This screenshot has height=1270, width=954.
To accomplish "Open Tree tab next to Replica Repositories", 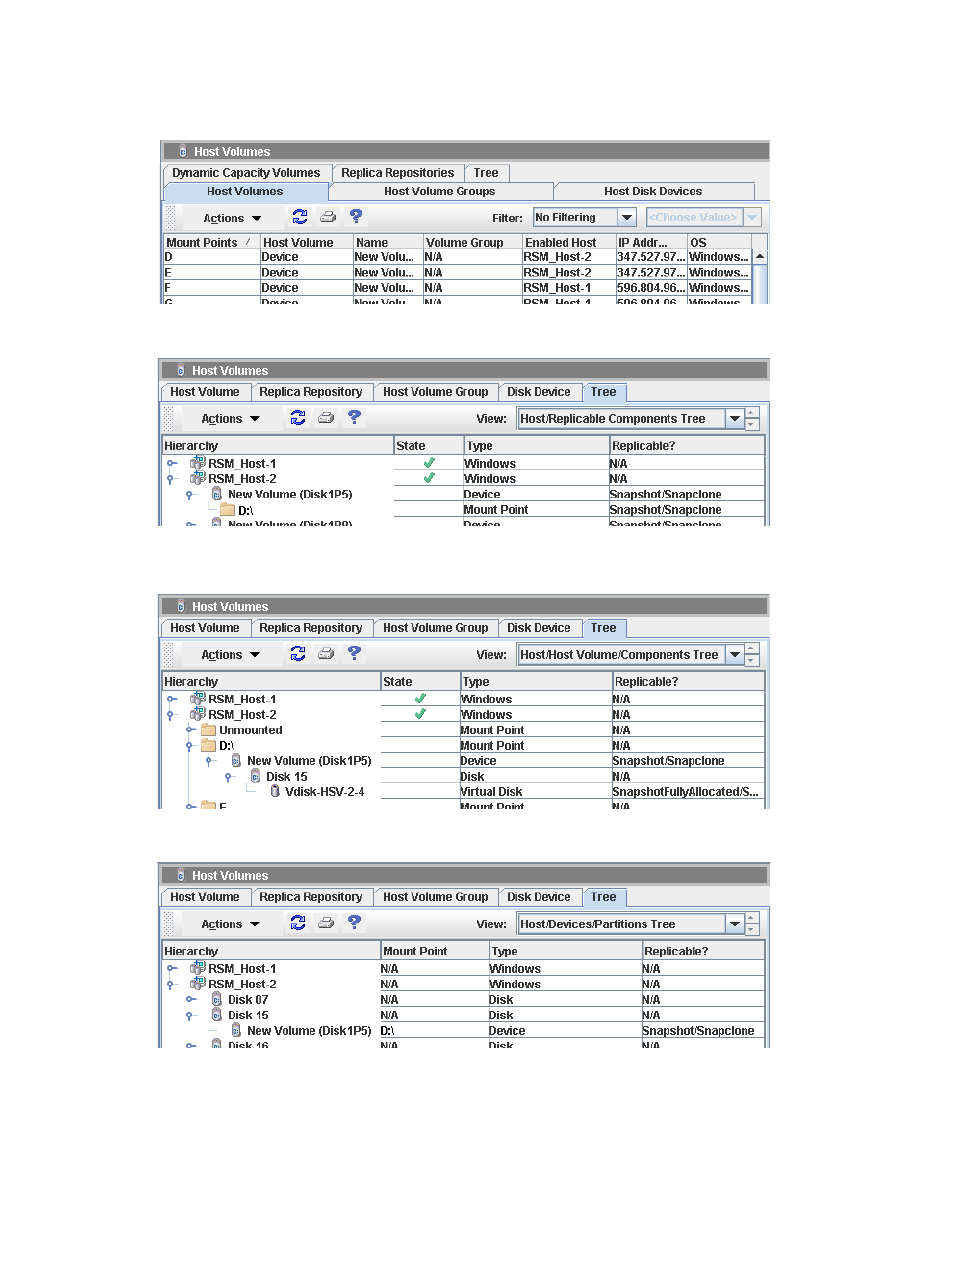I will click(486, 173).
